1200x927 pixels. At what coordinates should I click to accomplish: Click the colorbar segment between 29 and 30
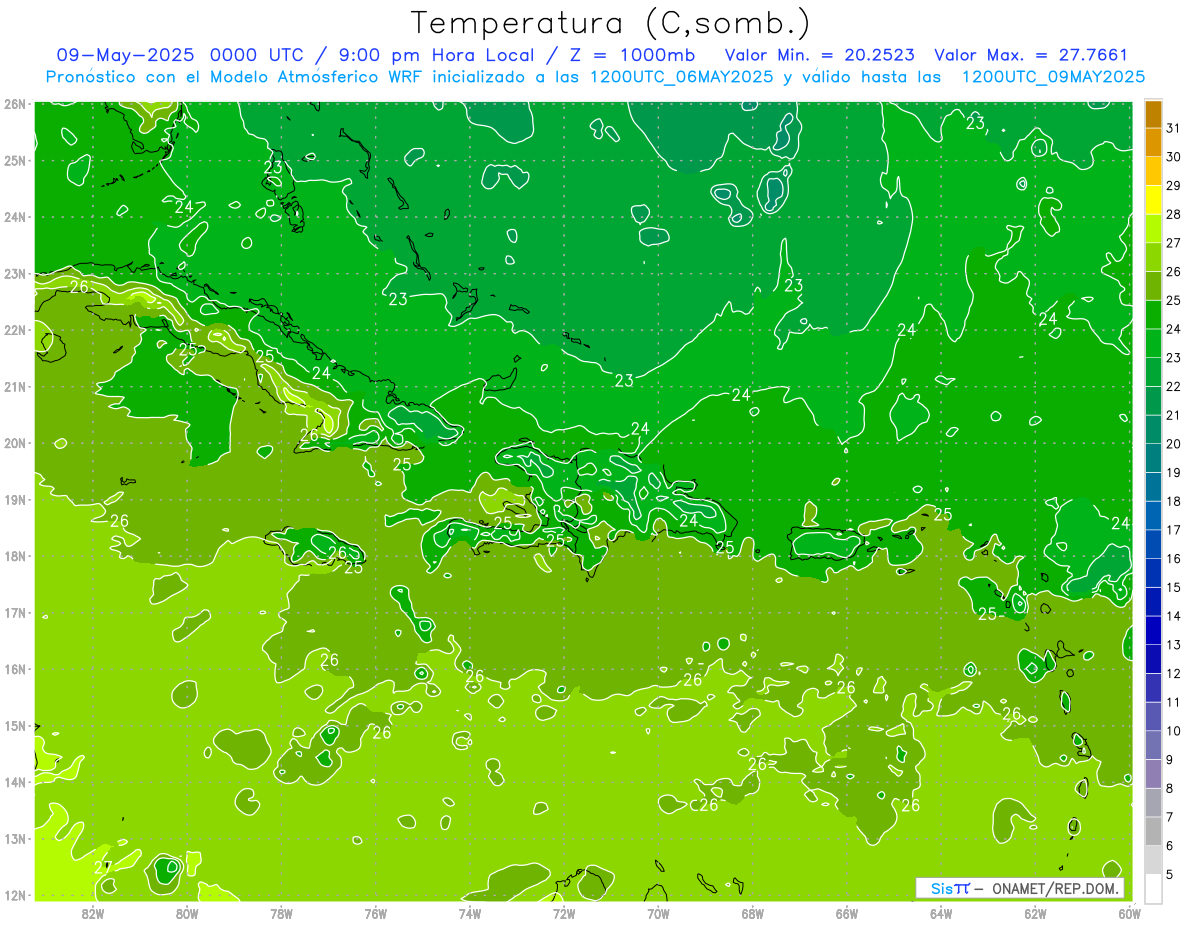[x=1153, y=171]
